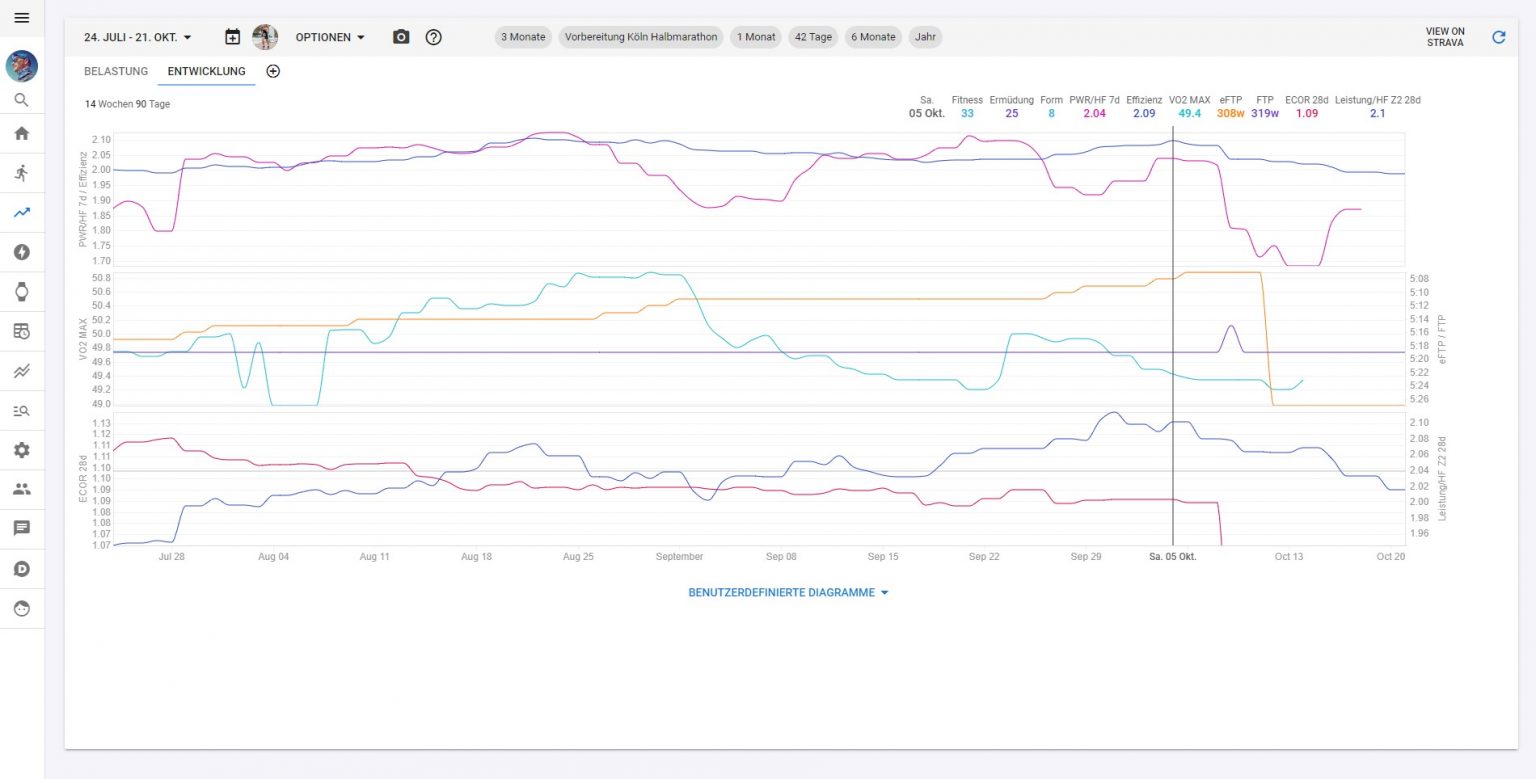The width and height of the screenshot is (1536, 779).
Task: Open the fitness trends chart icon in sidebar
Action: [x=22, y=212]
